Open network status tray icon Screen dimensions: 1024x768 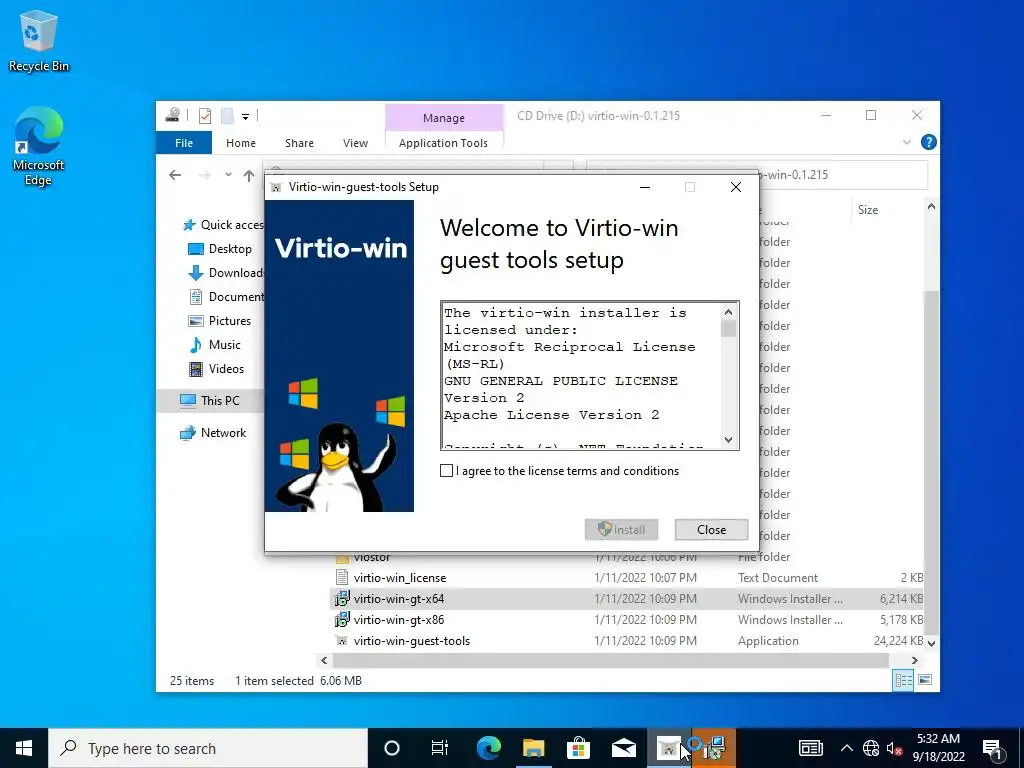871,748
